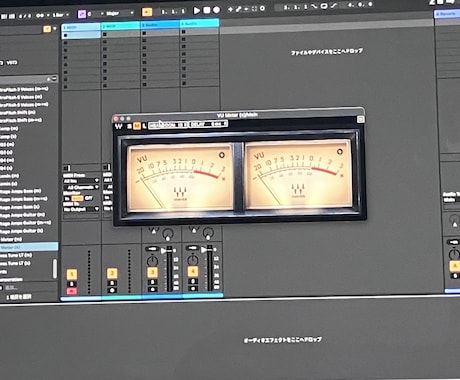Click first clip slot of 1 MIDI track
Viewport: 460px width, 380px height.
pos(81,35)
